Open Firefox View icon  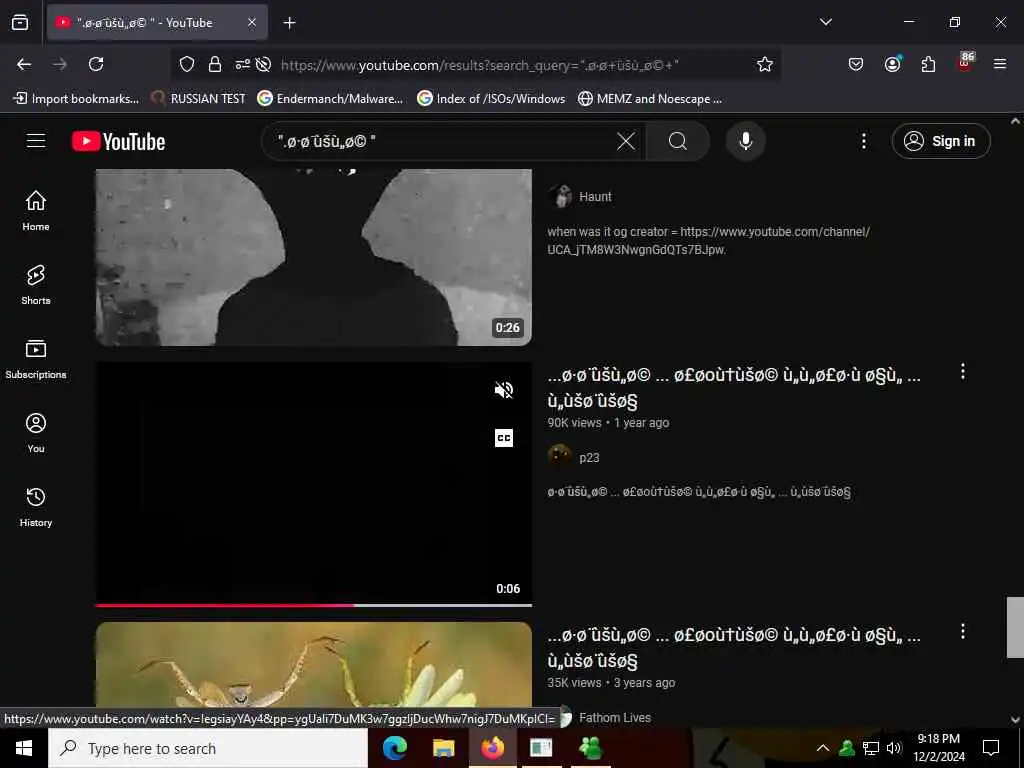pyautogui.click(x=20, y=23)
